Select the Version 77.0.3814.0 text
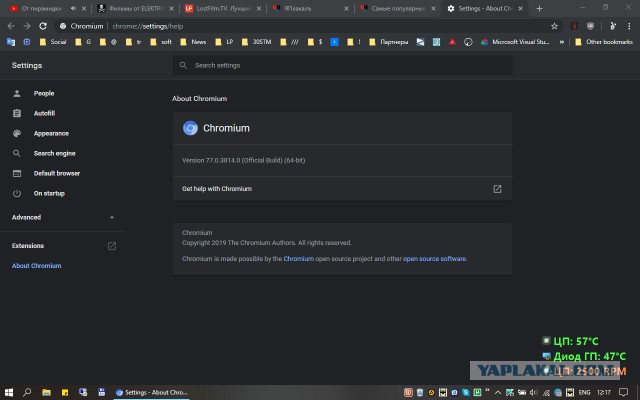Image resolution: width=640 pixels, height=400 pixels. point(244,160)
